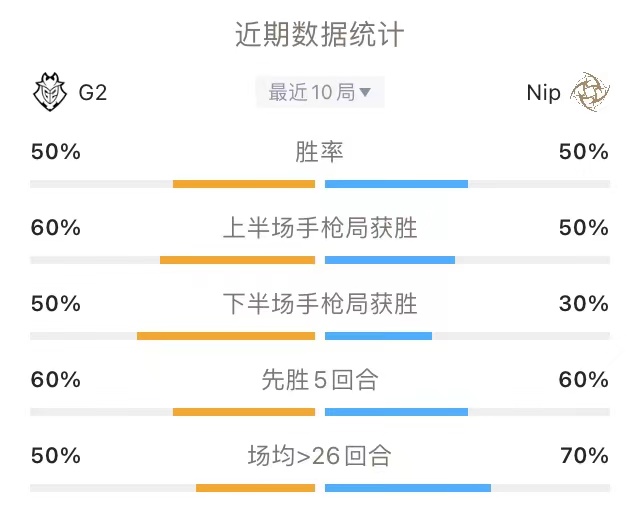Image resolution: width=640 pixels, height=507 pixels.
Task: Open the 最近10局 dropdown selector
Action: point(320,92)
